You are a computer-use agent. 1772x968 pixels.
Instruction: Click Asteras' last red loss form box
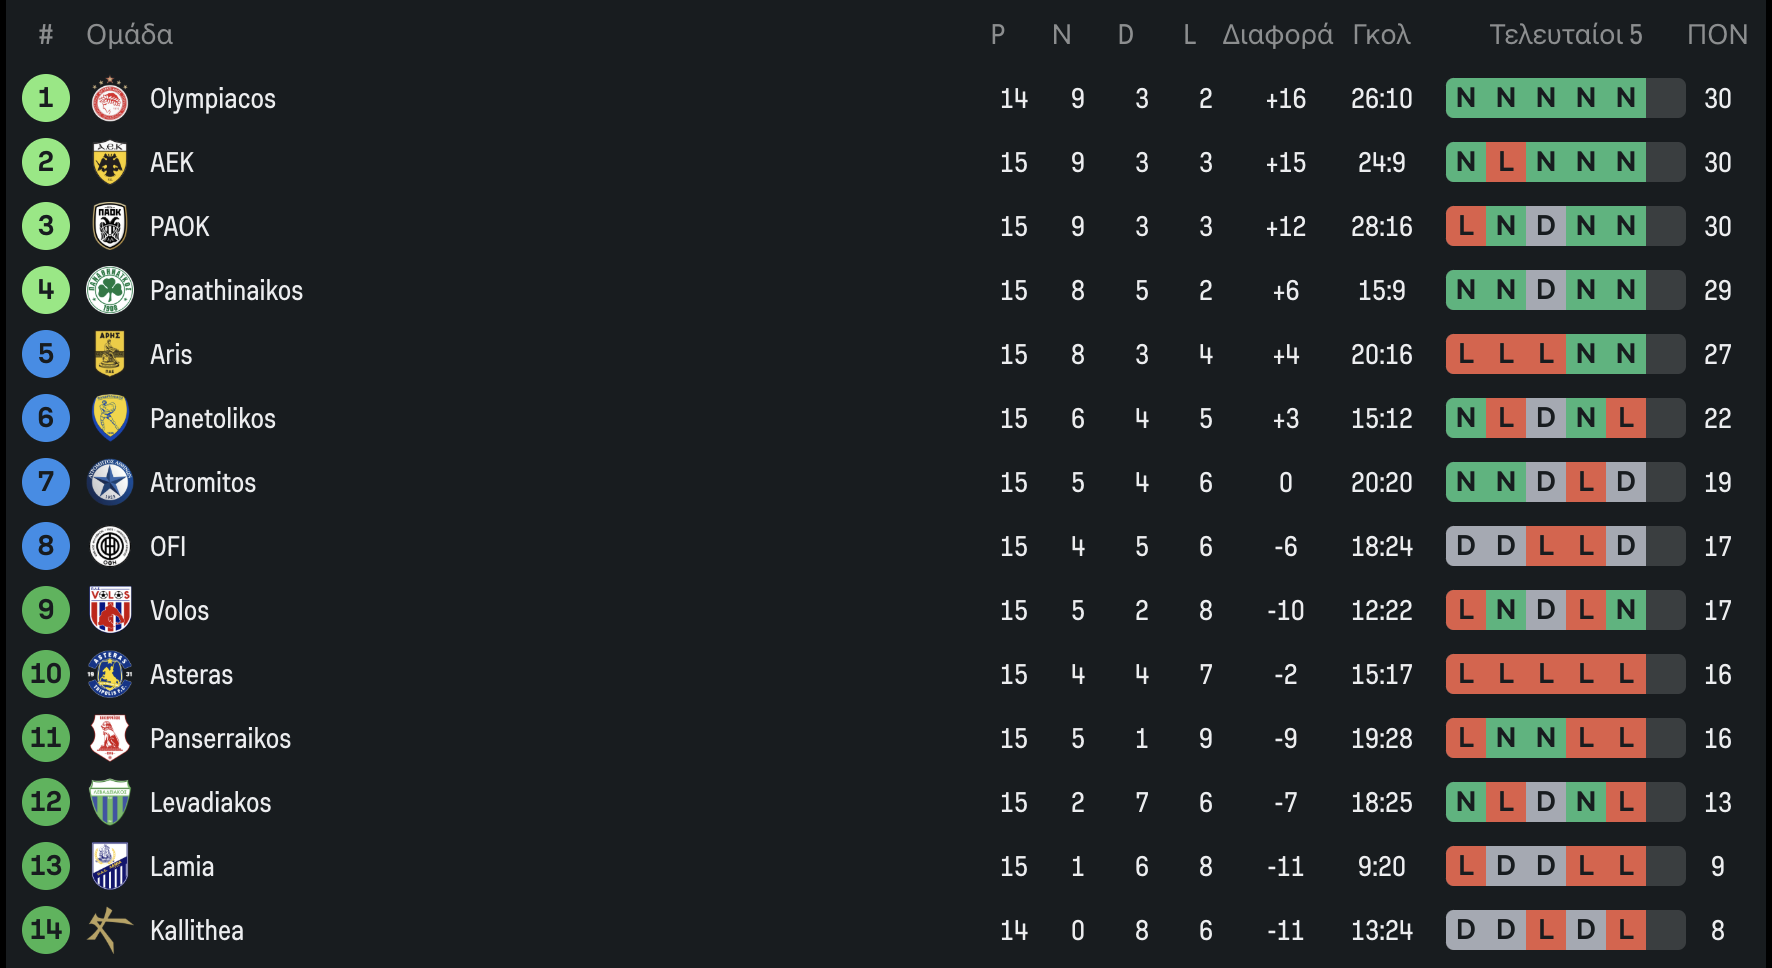click(x=1626, y=675)
